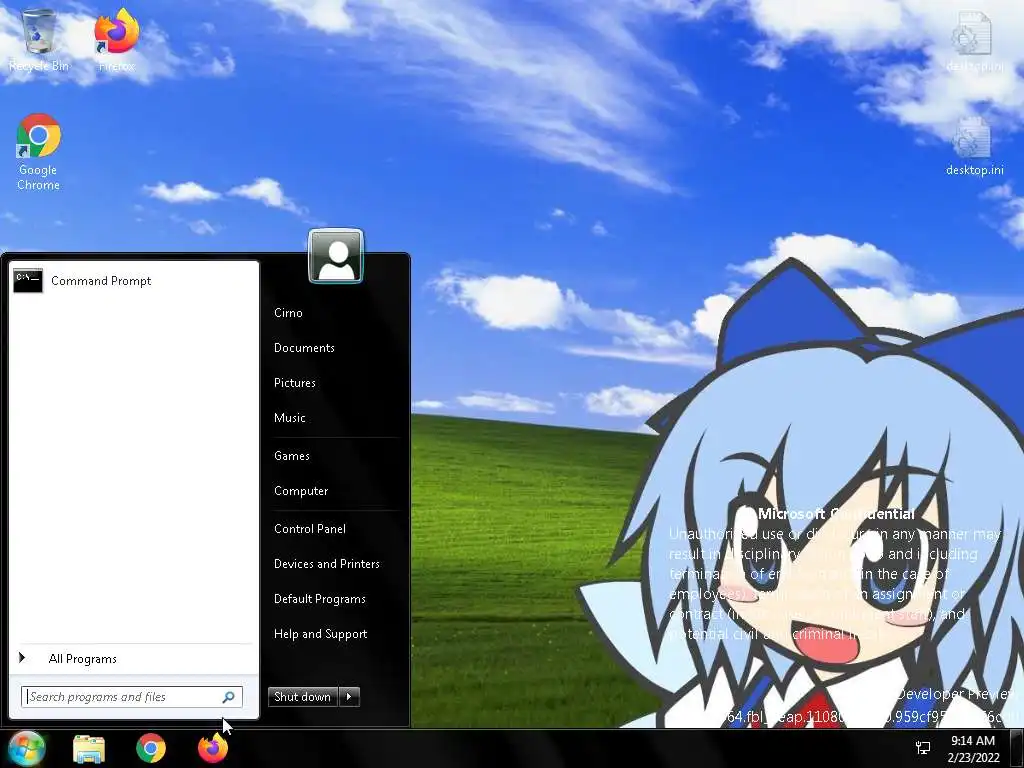
Task: Click the Show desktop strip
Action: 1017,748
